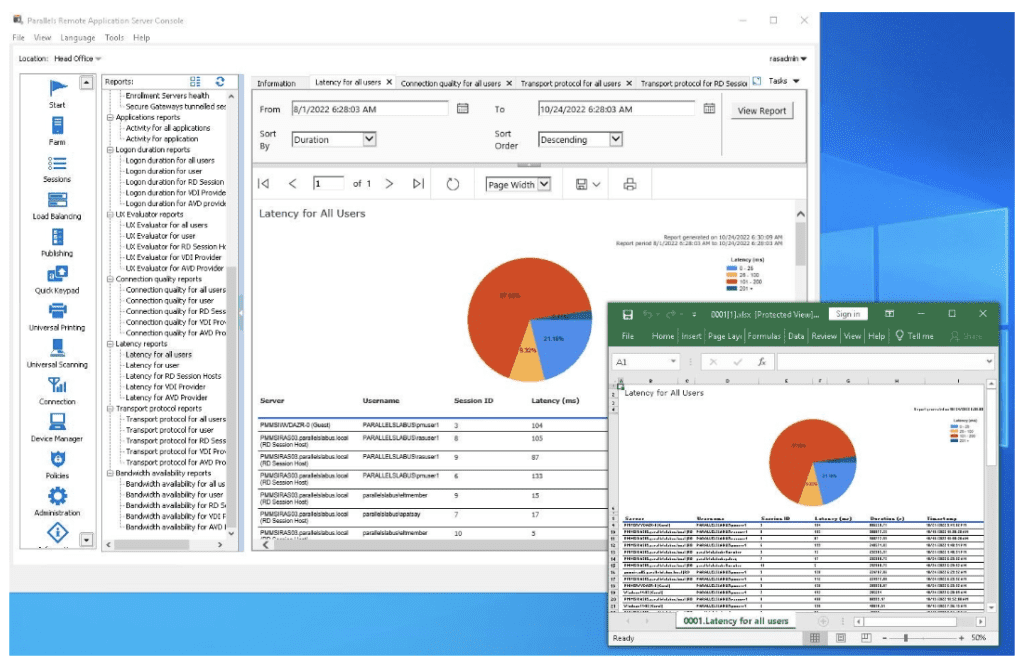
Task: Open the Load Balancing category
Action: coord(57,204)
